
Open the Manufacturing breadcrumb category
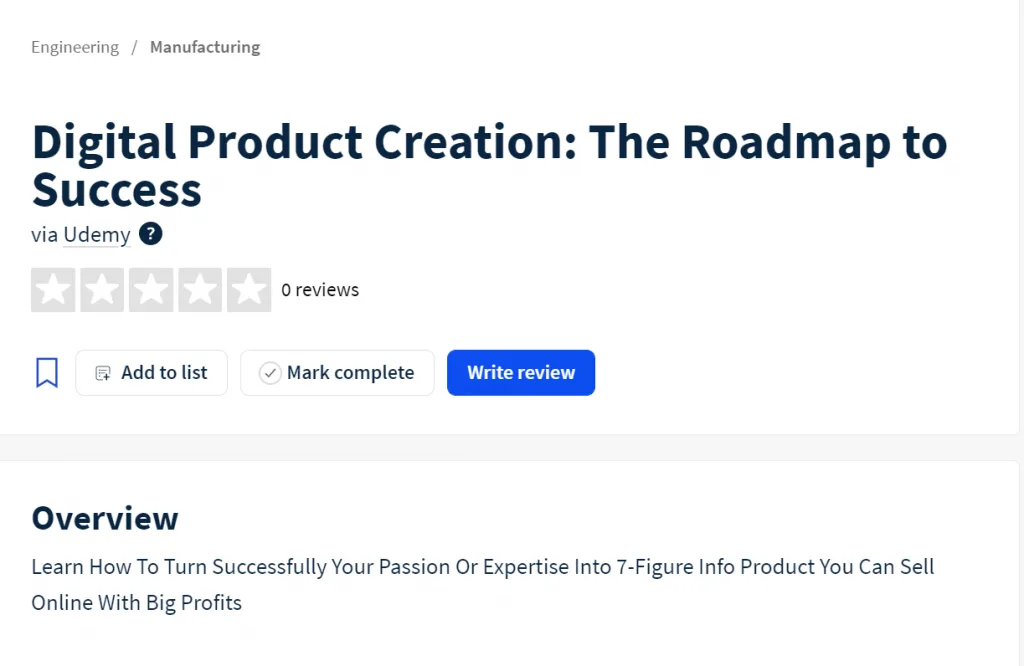point(205,47)
